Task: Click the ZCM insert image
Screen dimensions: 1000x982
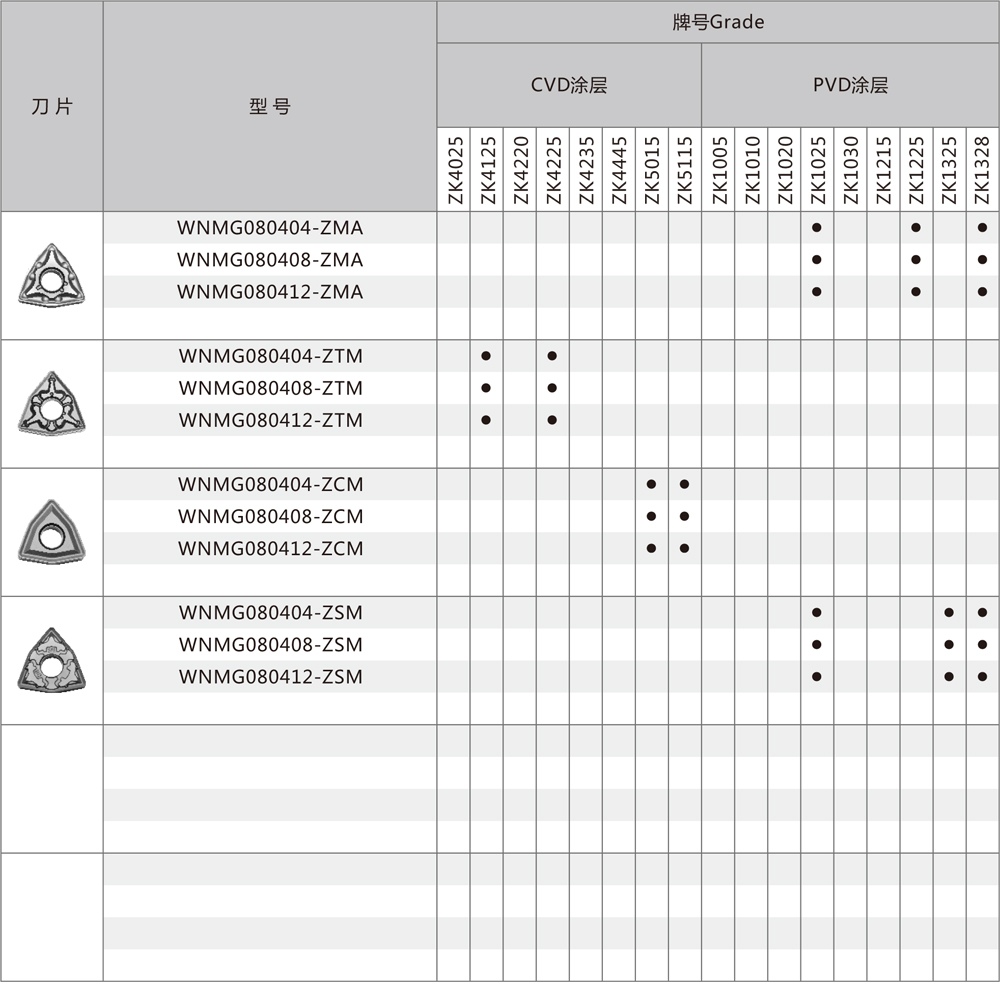Action: [52, 531]
